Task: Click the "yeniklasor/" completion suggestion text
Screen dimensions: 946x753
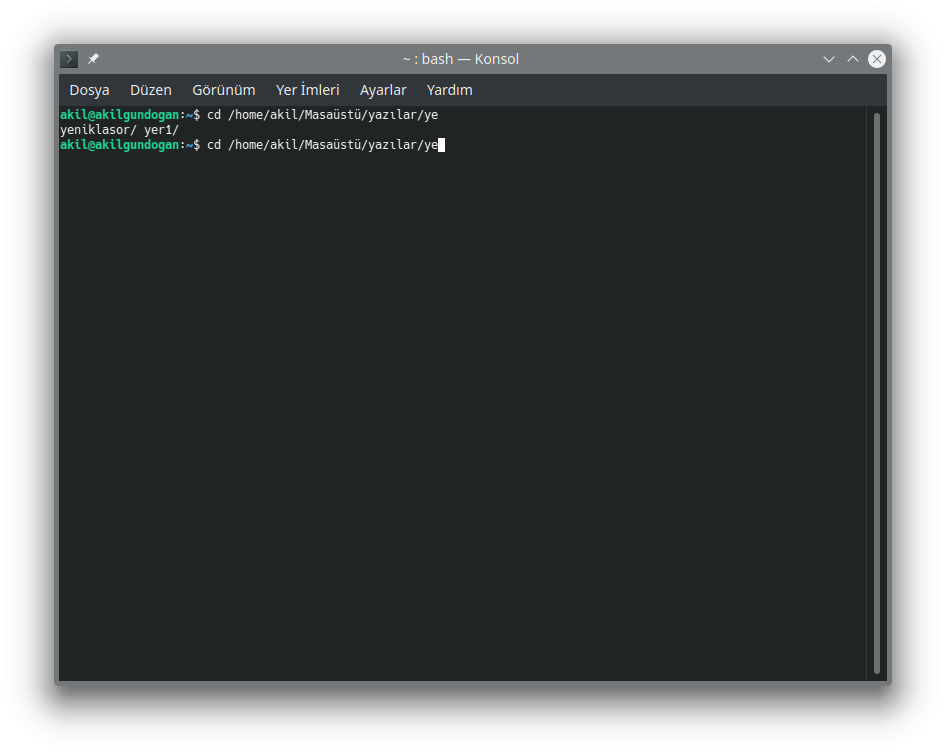Action: (x=98, y=130)
